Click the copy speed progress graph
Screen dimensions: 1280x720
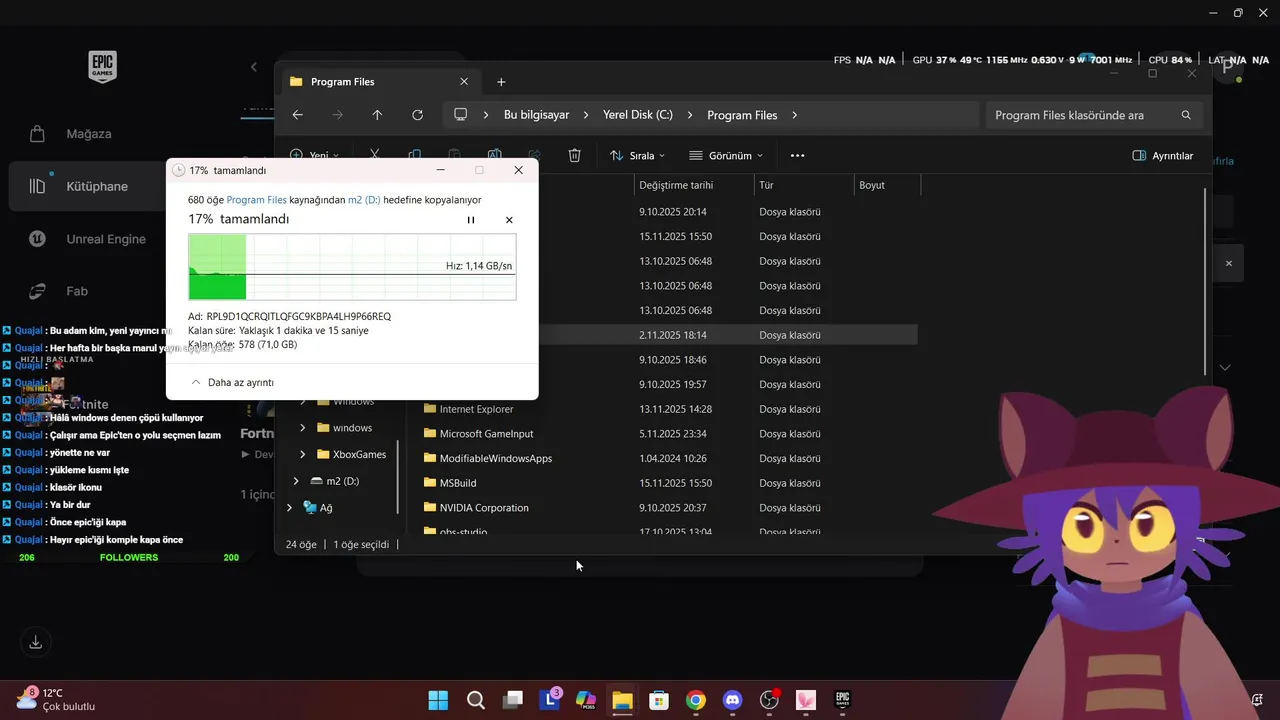coord(352,267)
